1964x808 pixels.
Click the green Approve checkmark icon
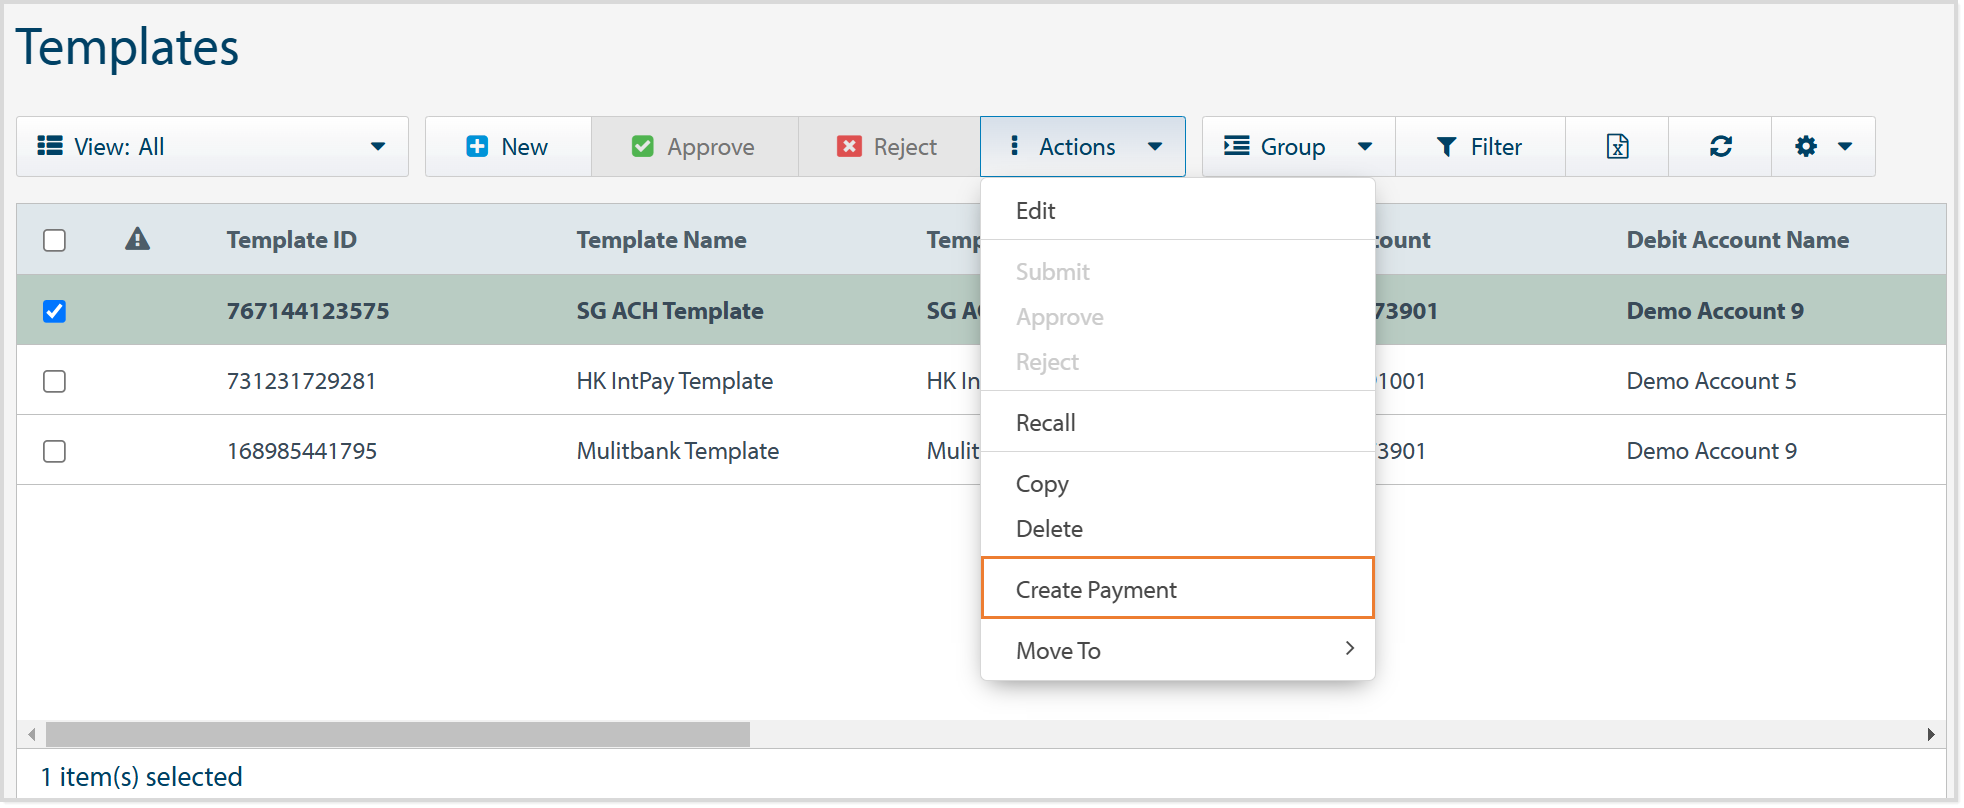pyautogui.click(x=642, y=147)
